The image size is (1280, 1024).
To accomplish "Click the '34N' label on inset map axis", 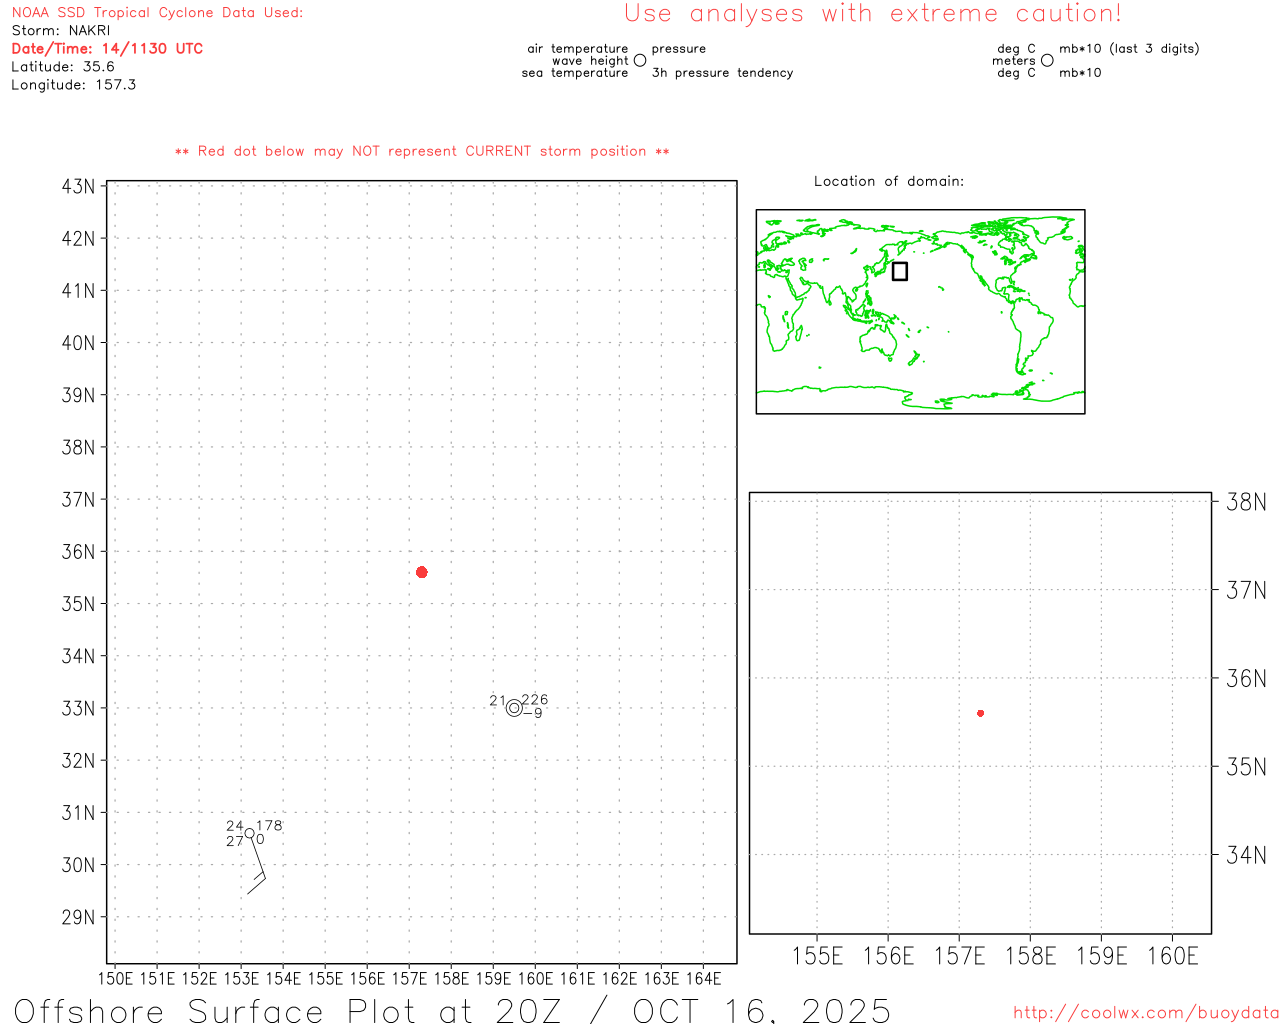I will [1246, 855].
